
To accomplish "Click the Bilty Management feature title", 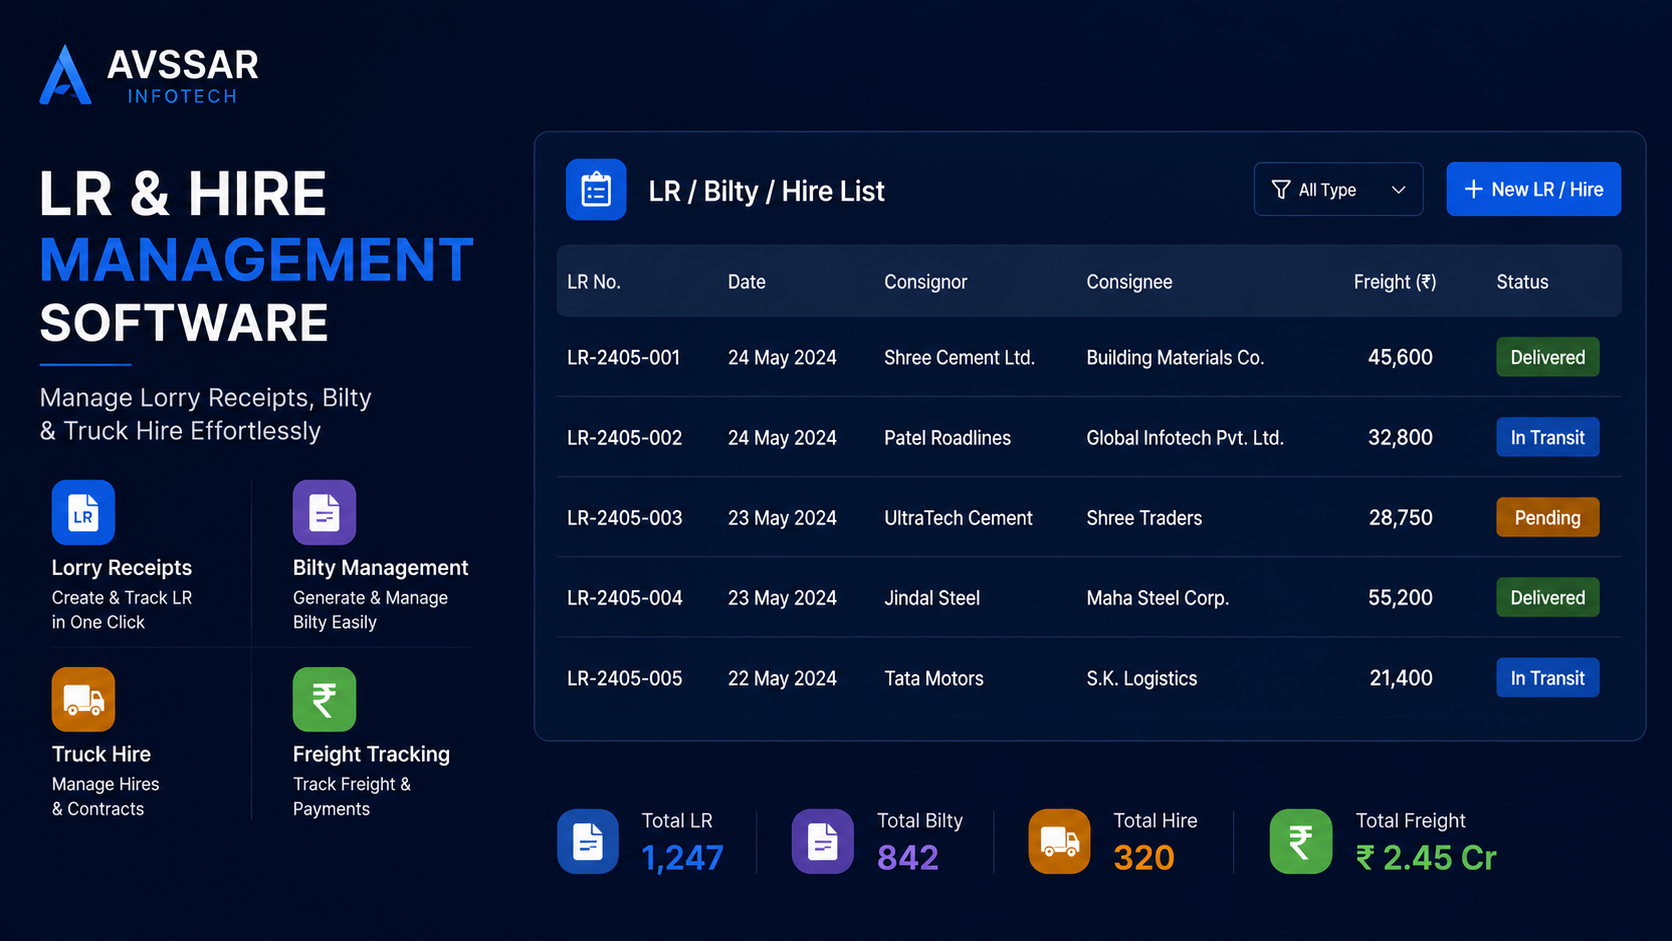I will tap(380, 568).
